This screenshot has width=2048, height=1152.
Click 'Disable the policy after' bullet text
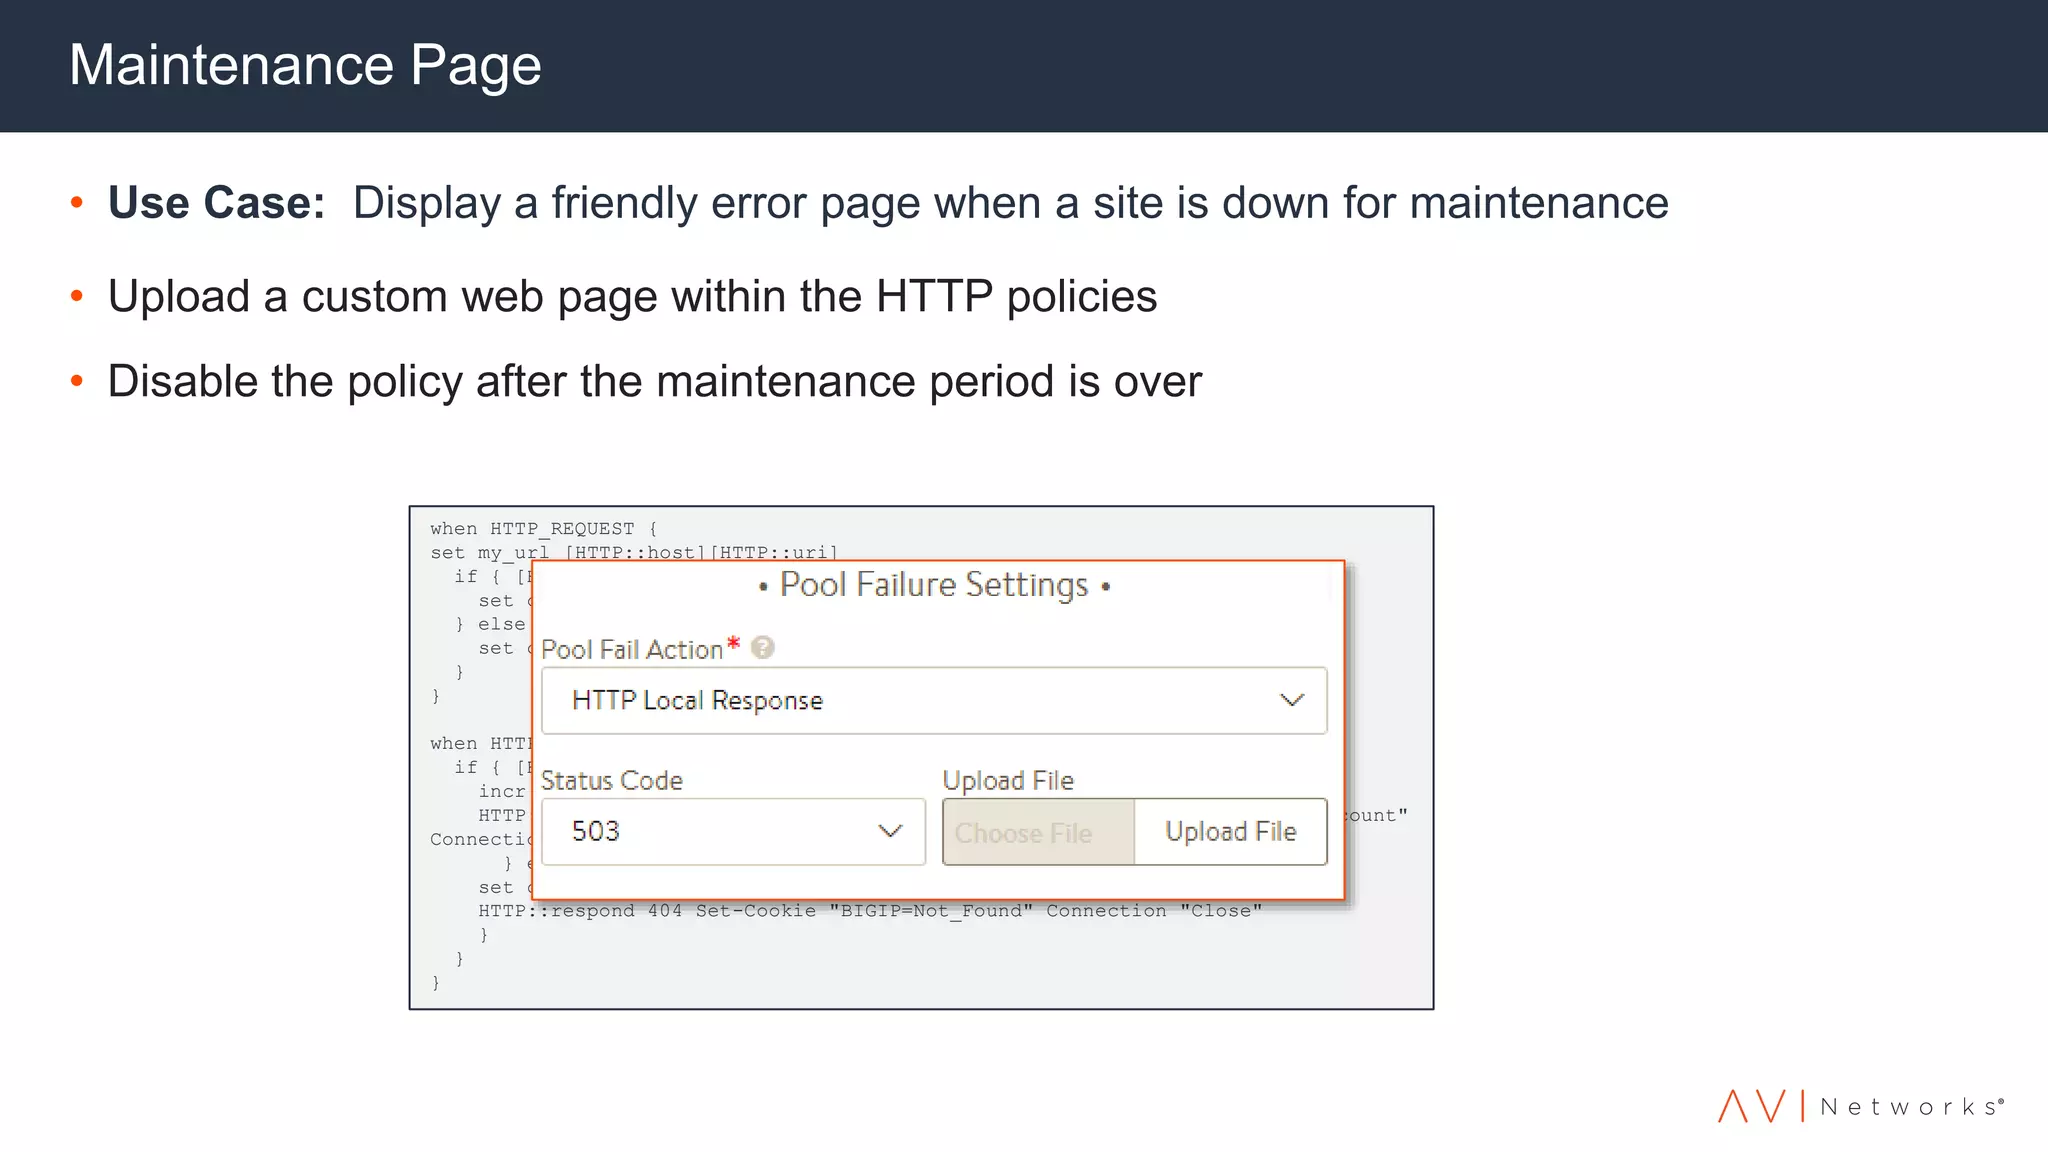click(654, 382)
